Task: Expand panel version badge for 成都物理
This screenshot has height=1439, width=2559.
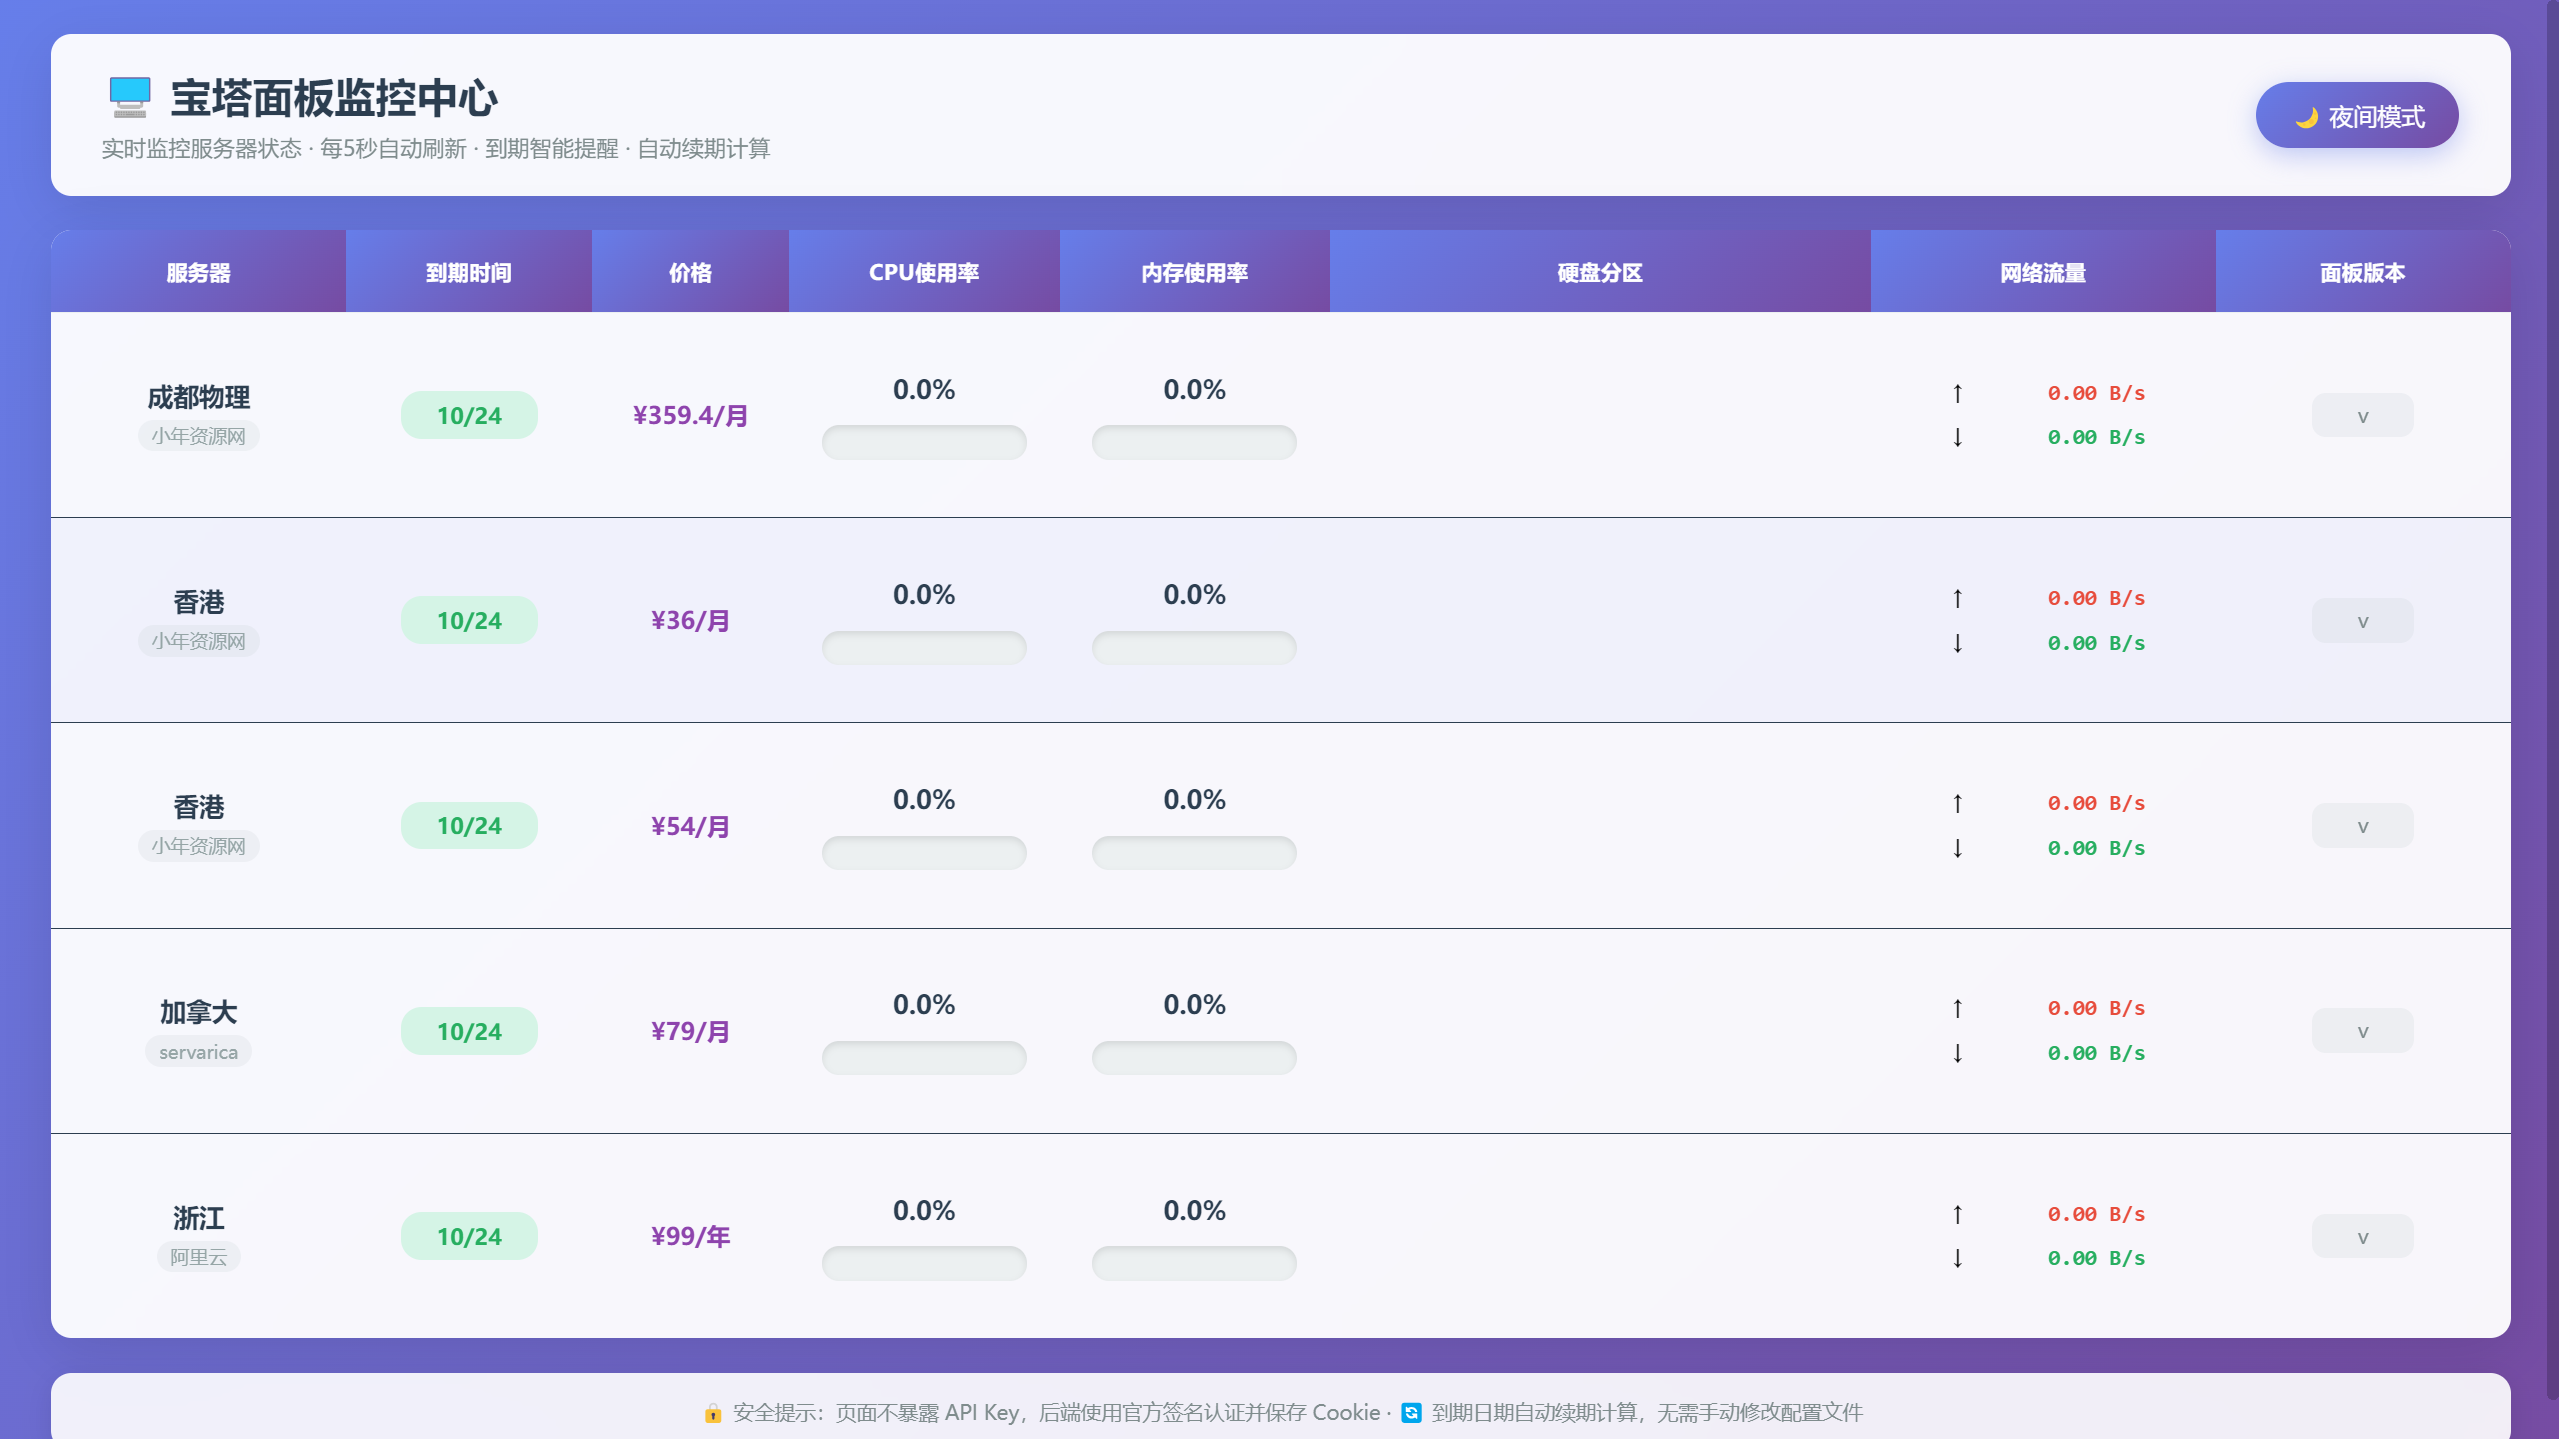Action: pos(2361,416)
